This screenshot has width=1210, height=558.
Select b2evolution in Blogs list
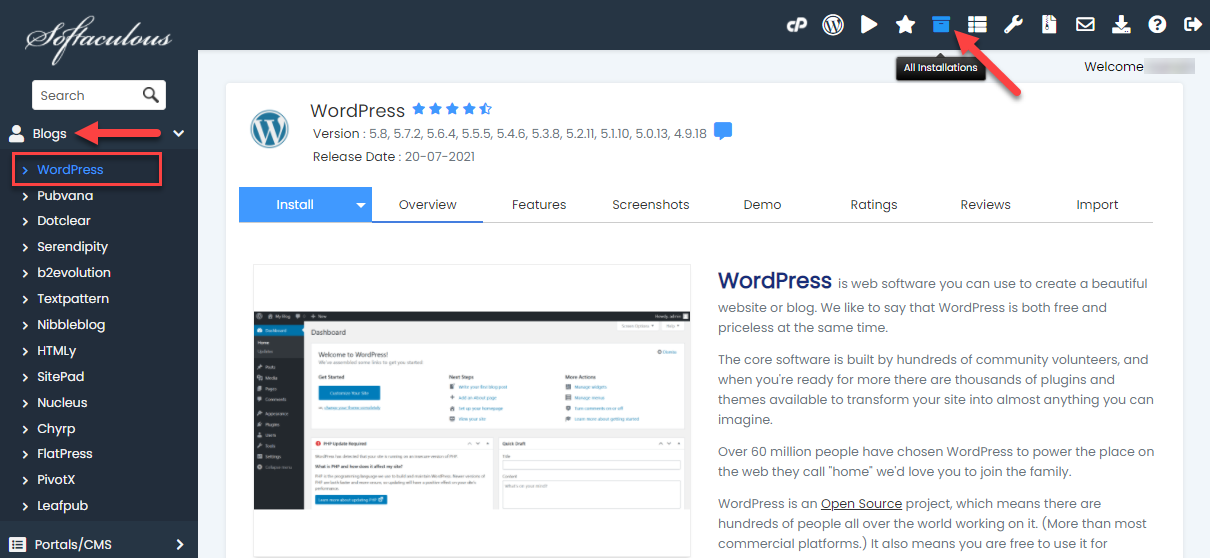[x=74, y=272]
